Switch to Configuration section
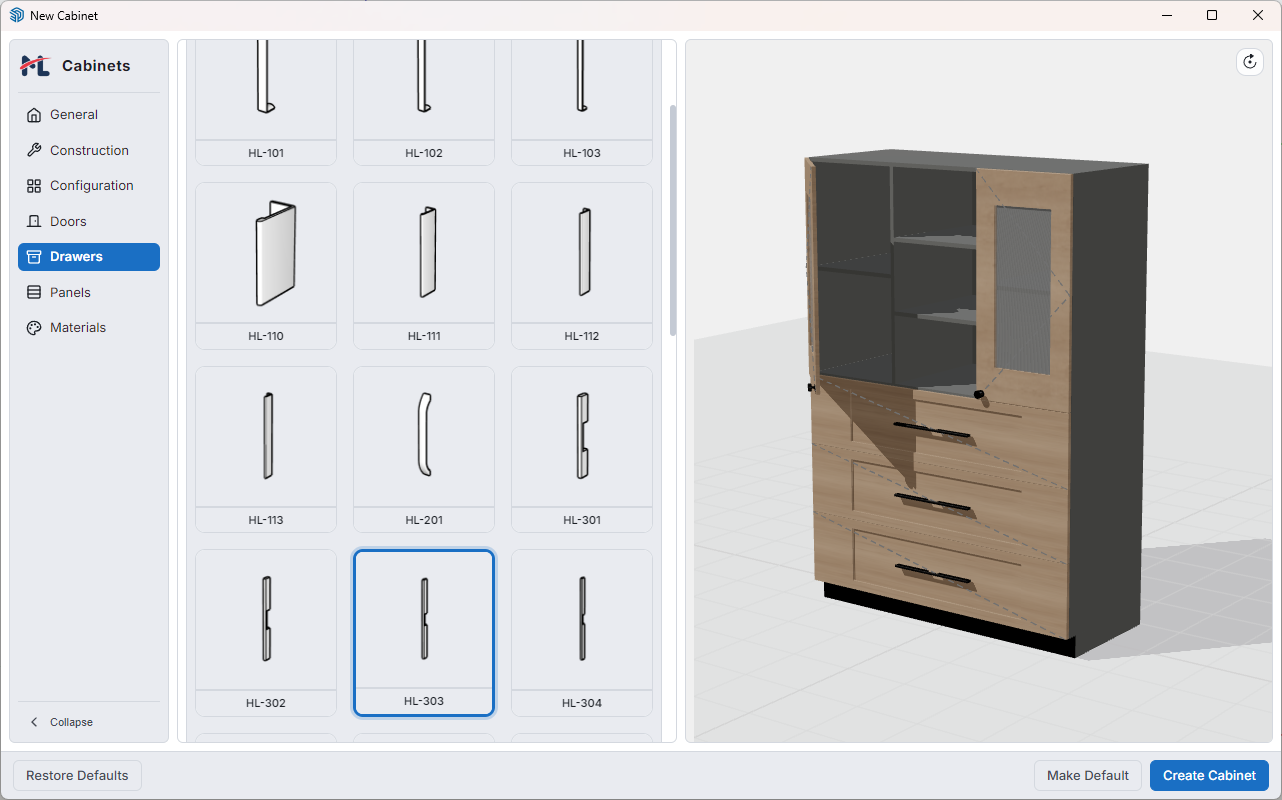Screen dimensions: 1282x800 (x=89, y=186)
